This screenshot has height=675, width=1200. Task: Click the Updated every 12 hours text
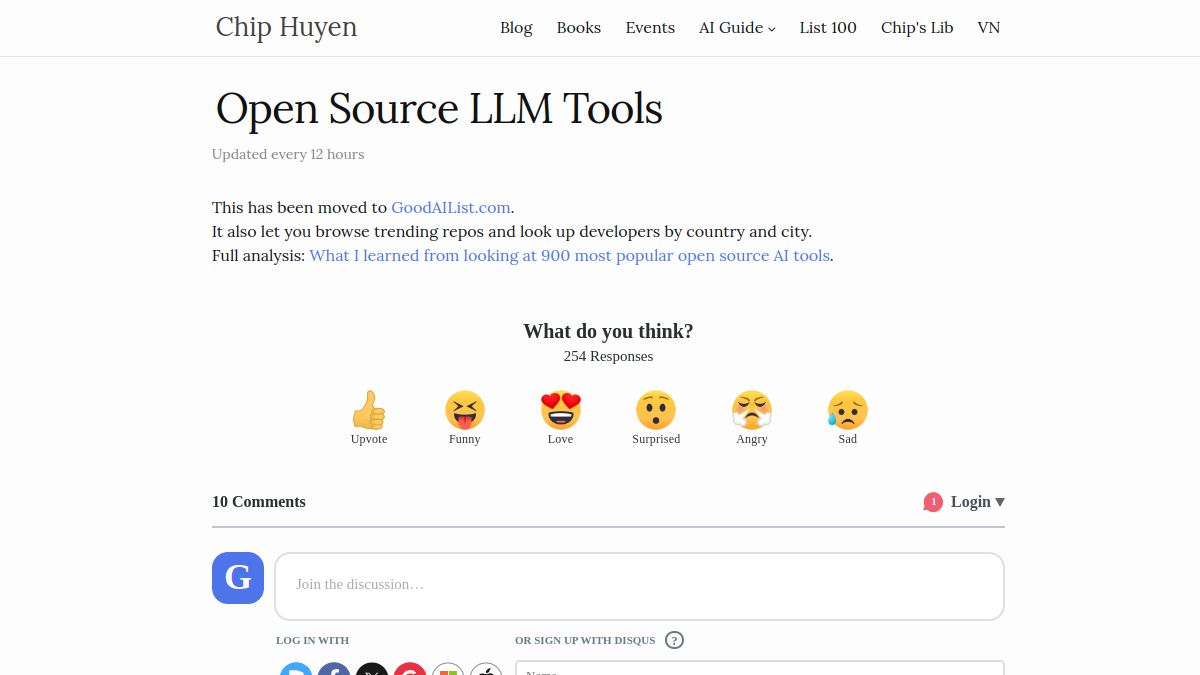click(288, 154)
